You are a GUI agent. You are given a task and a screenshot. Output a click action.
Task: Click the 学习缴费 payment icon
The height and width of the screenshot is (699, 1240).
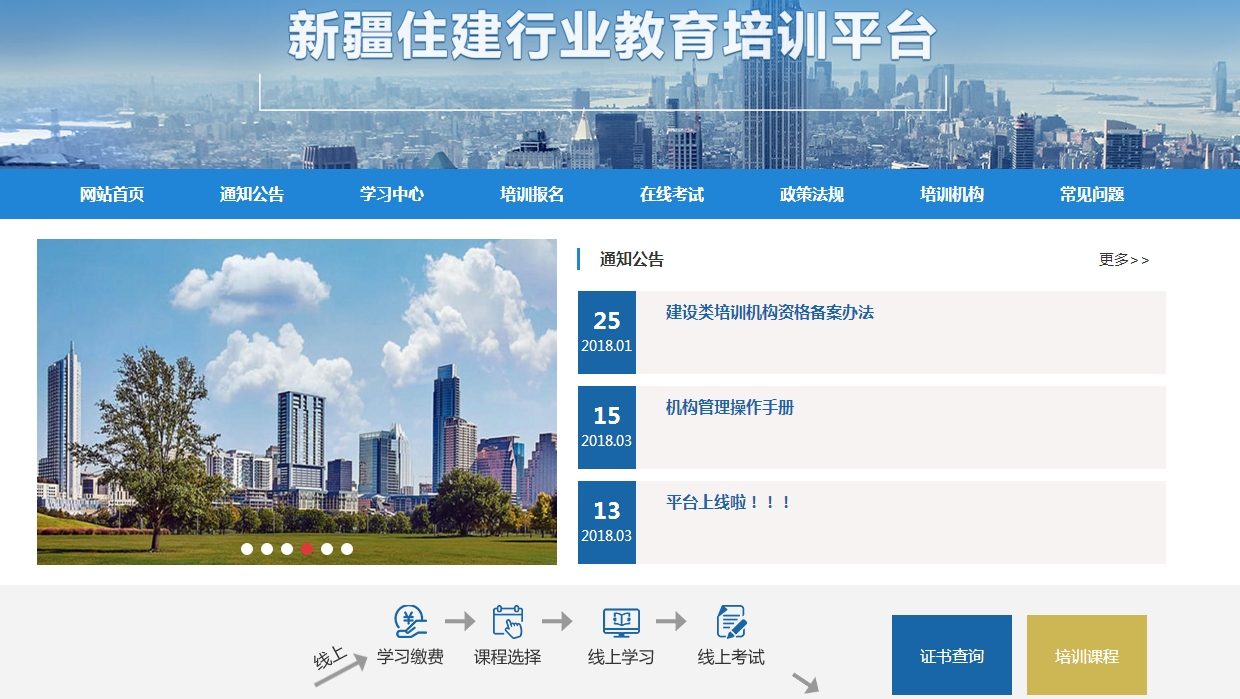[410, 622]
